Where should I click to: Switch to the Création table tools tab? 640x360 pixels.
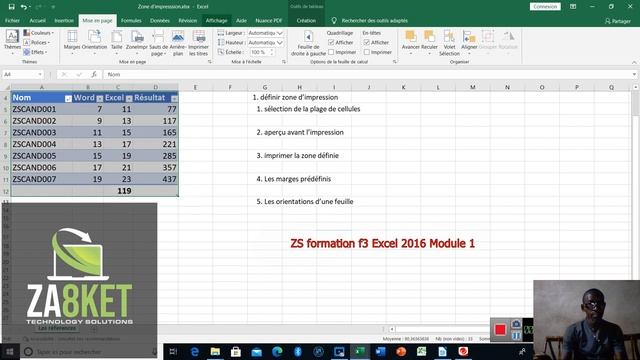306,20
